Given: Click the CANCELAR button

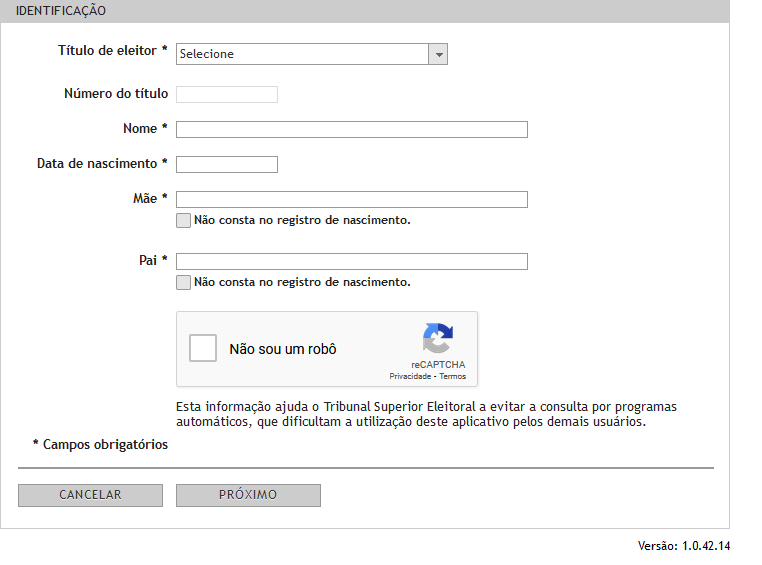Looking at the screenshot, I should (90, 495).
